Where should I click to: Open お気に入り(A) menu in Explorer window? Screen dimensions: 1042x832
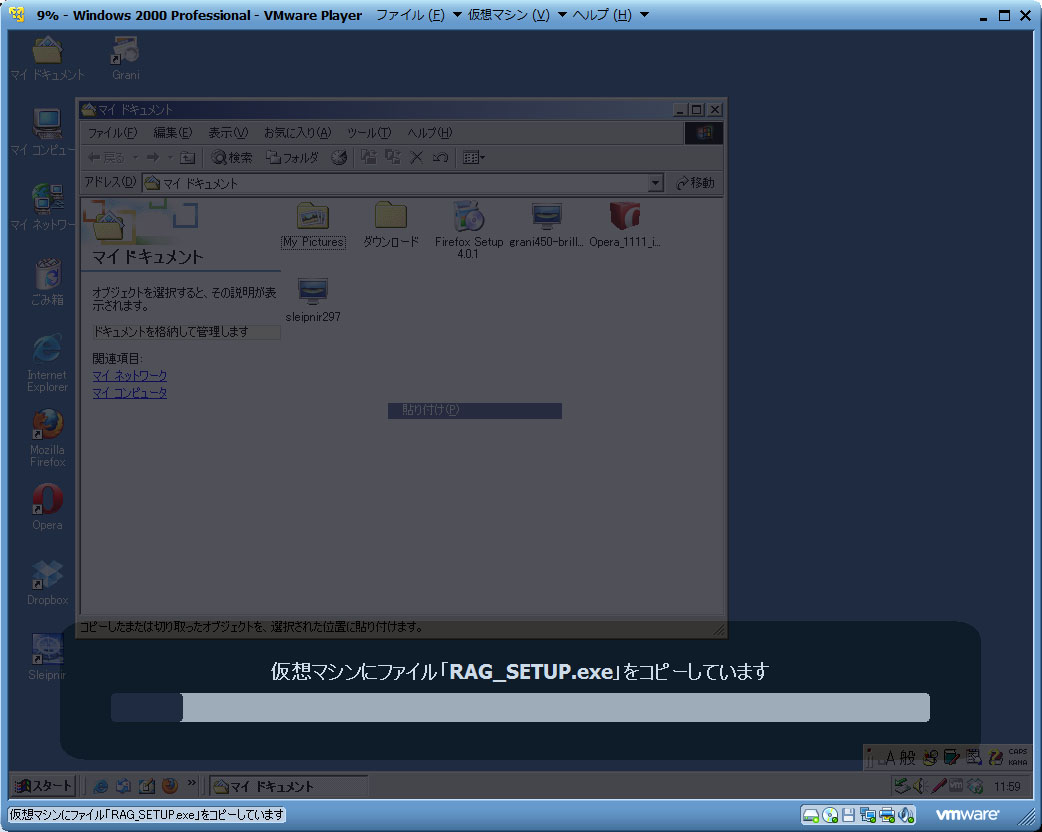click(x=297, y=133)
